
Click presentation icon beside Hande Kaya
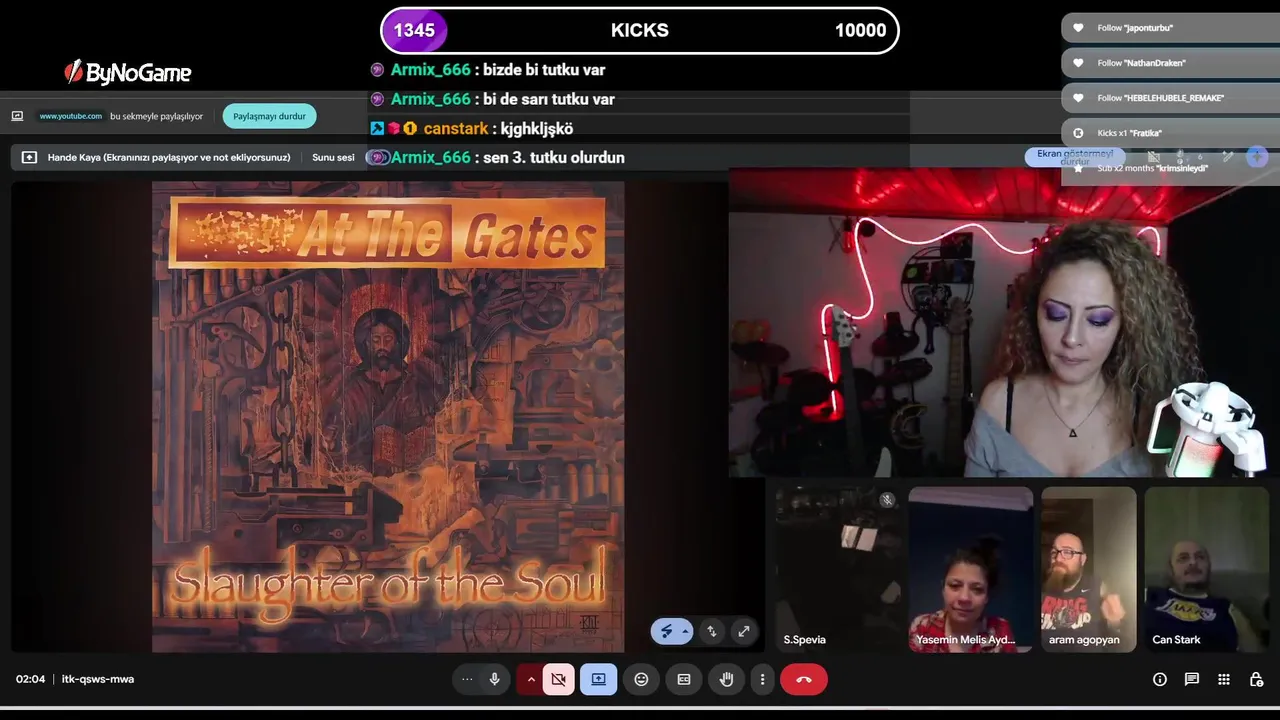(x=29, y=157)
